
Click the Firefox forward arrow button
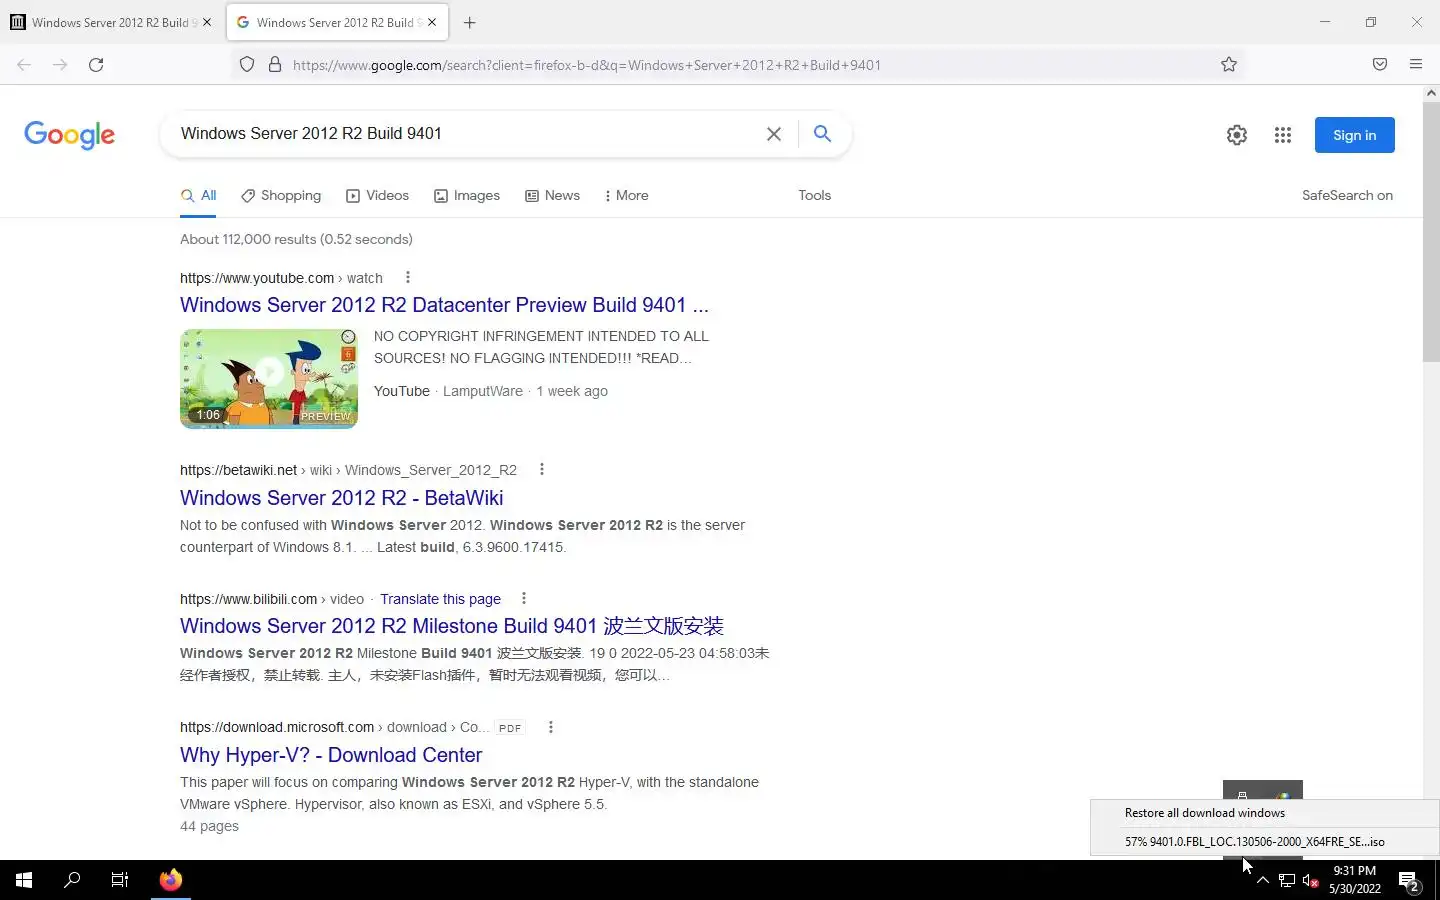(x=60, y=65)
